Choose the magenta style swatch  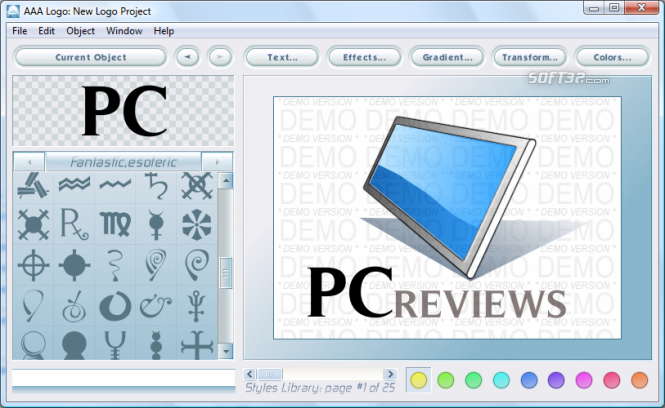[584, 380]
